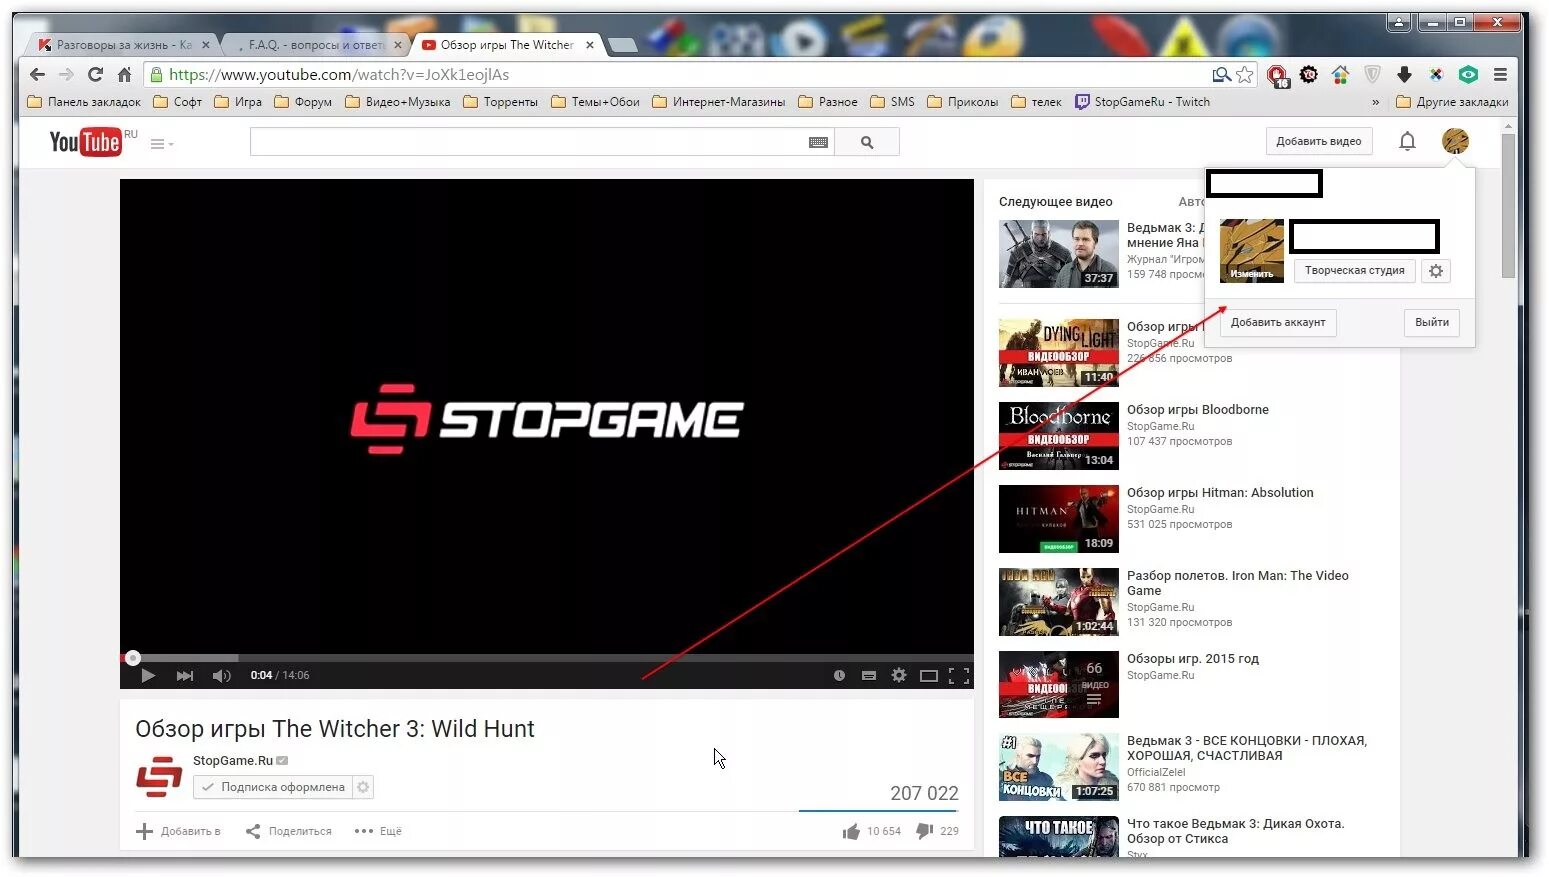
Task: Open the Ведьмак 3 - ВСЕ КОНЦОВКИ video
Action: tap(1246, 748)
